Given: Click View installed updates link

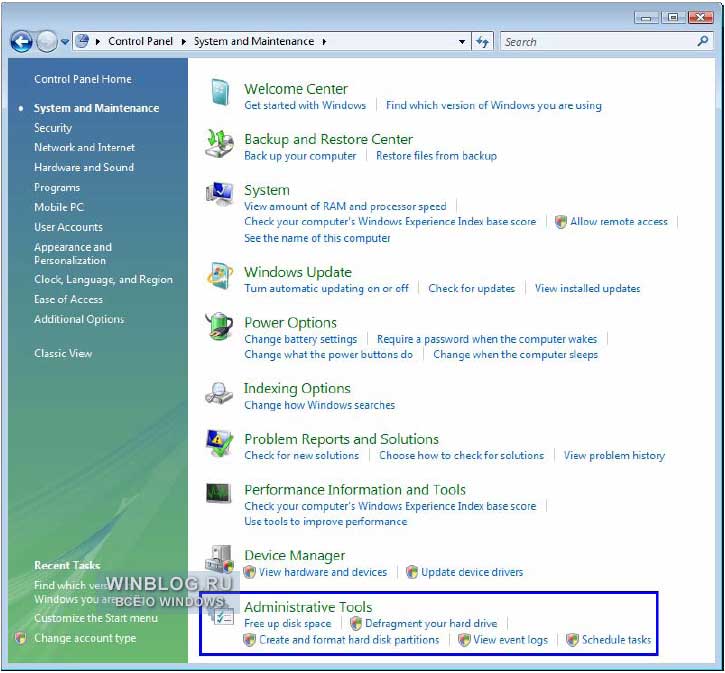Looking at the screenshot, I should click(x=587, y=288).
